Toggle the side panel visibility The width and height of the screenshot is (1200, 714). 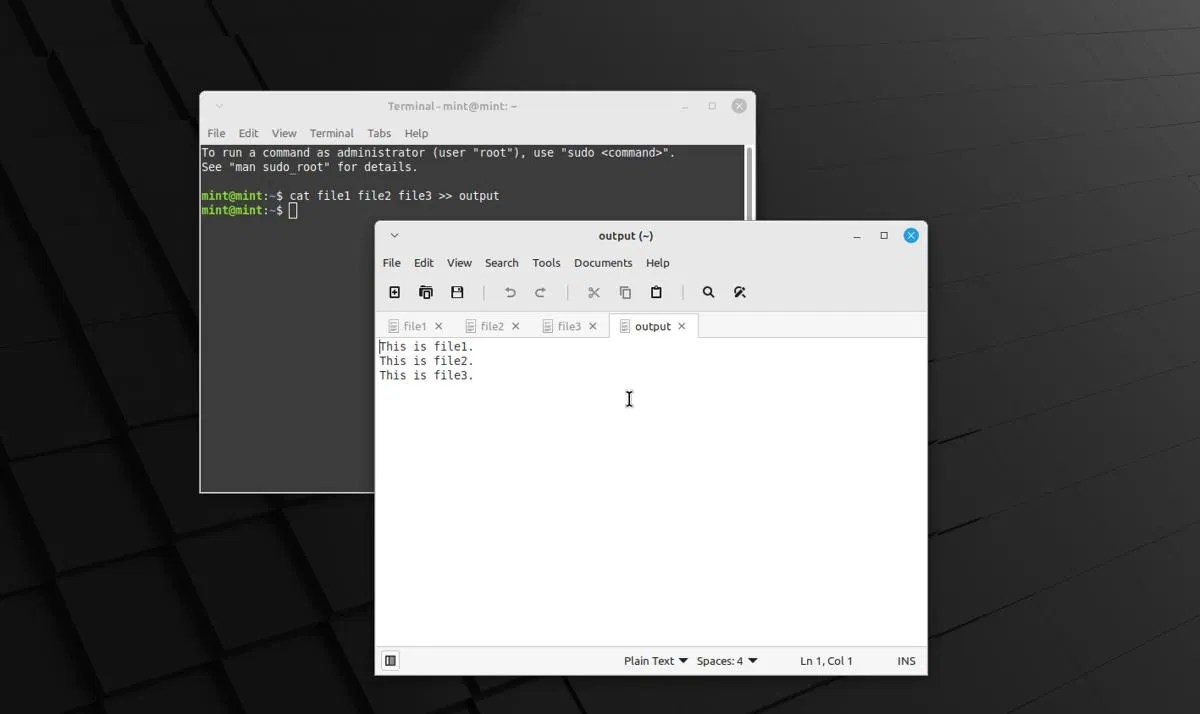[390, 660]
